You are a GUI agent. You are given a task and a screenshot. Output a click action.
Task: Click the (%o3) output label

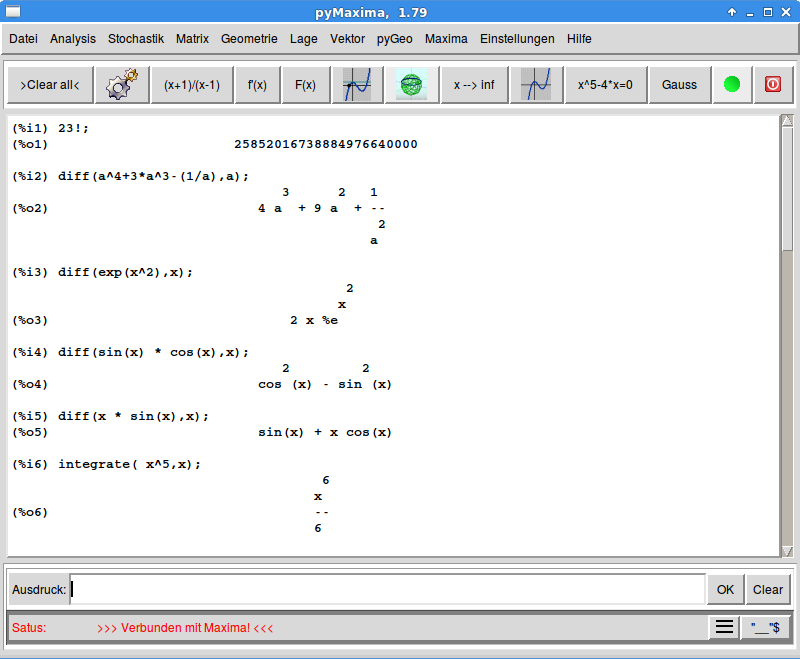30,320
